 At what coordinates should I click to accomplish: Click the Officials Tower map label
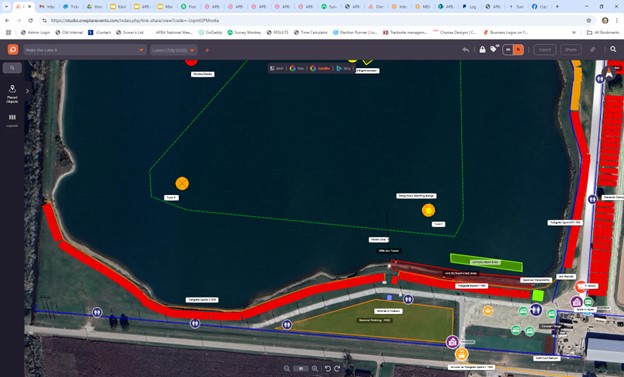pos(389,251)
